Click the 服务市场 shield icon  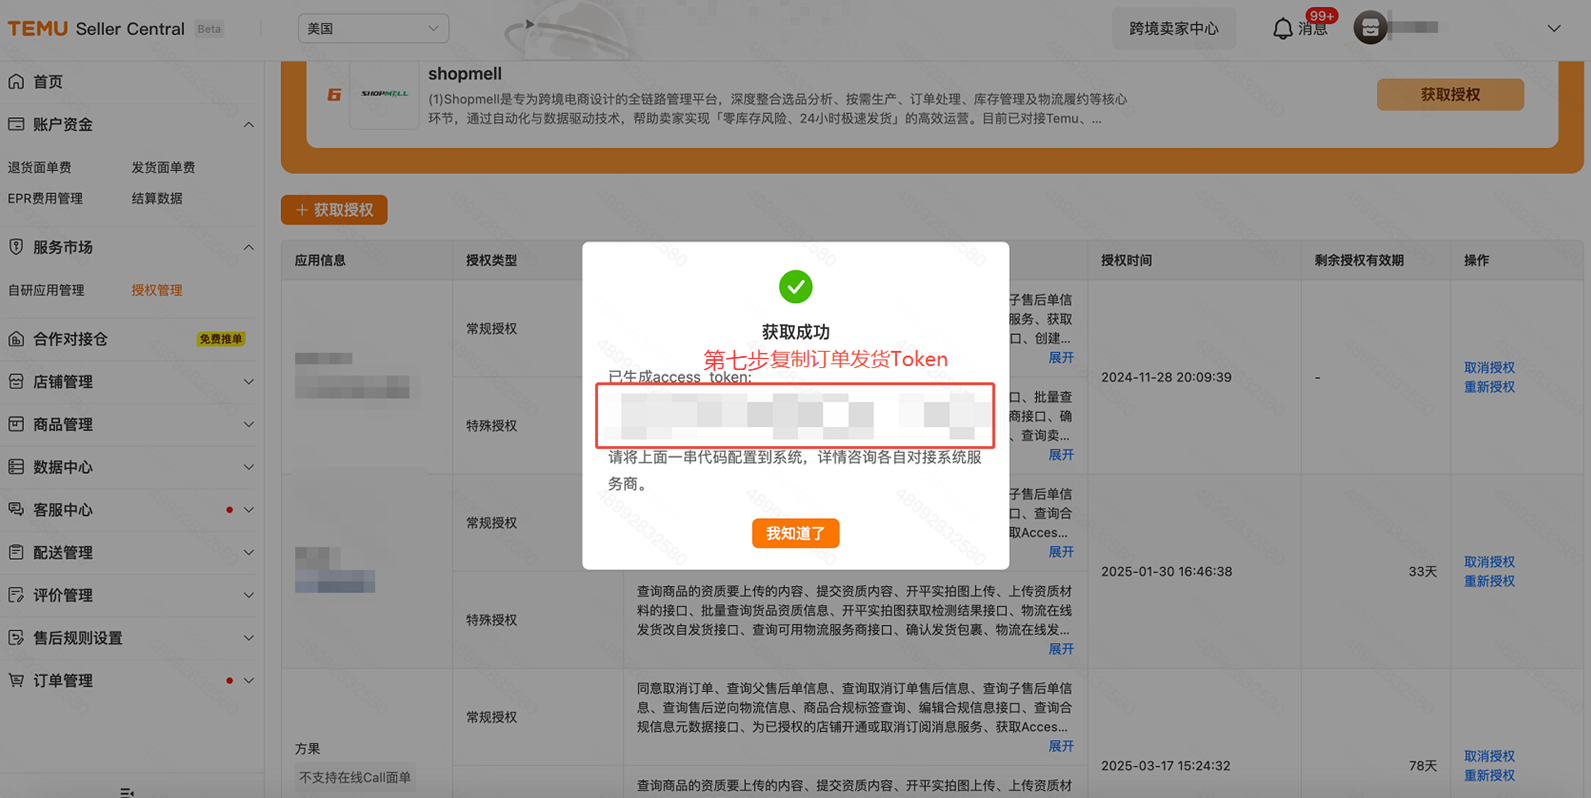(x=16, y=247)
